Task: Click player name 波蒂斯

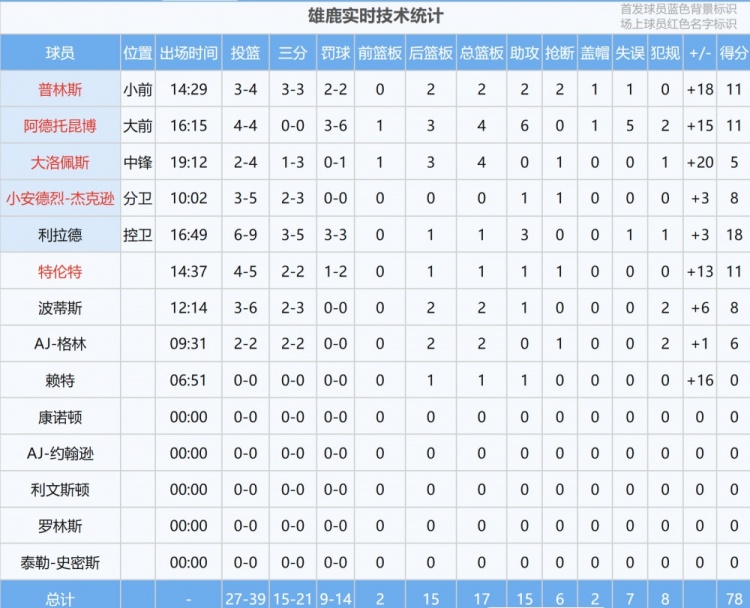Action: coord(60,308)
